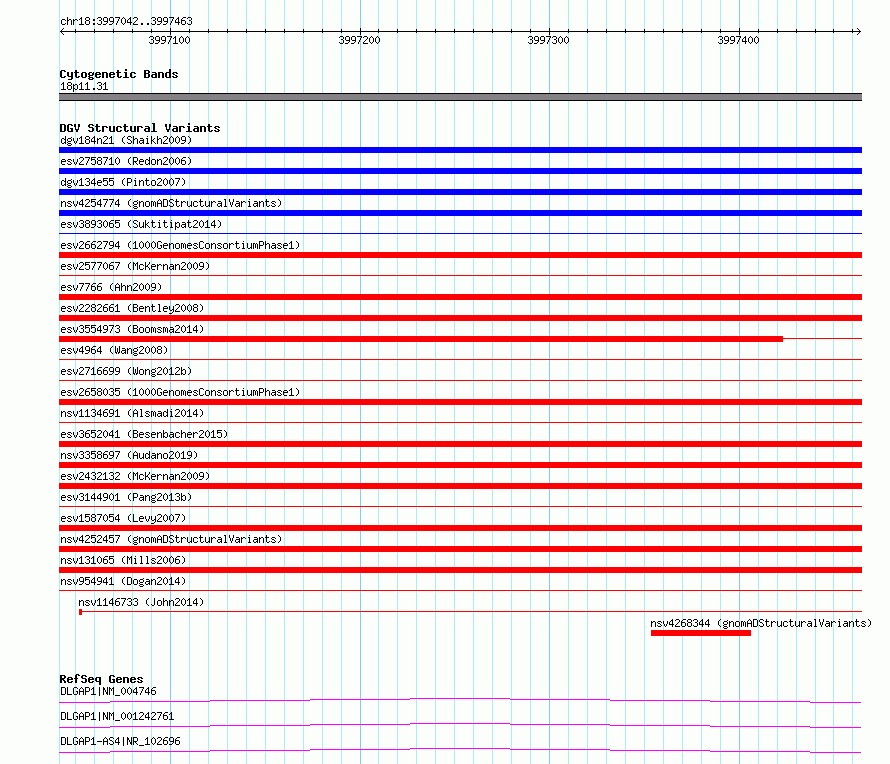890x764 pixels.
Task: Click the right arrow of the ruler
Action: pos(858,31)
